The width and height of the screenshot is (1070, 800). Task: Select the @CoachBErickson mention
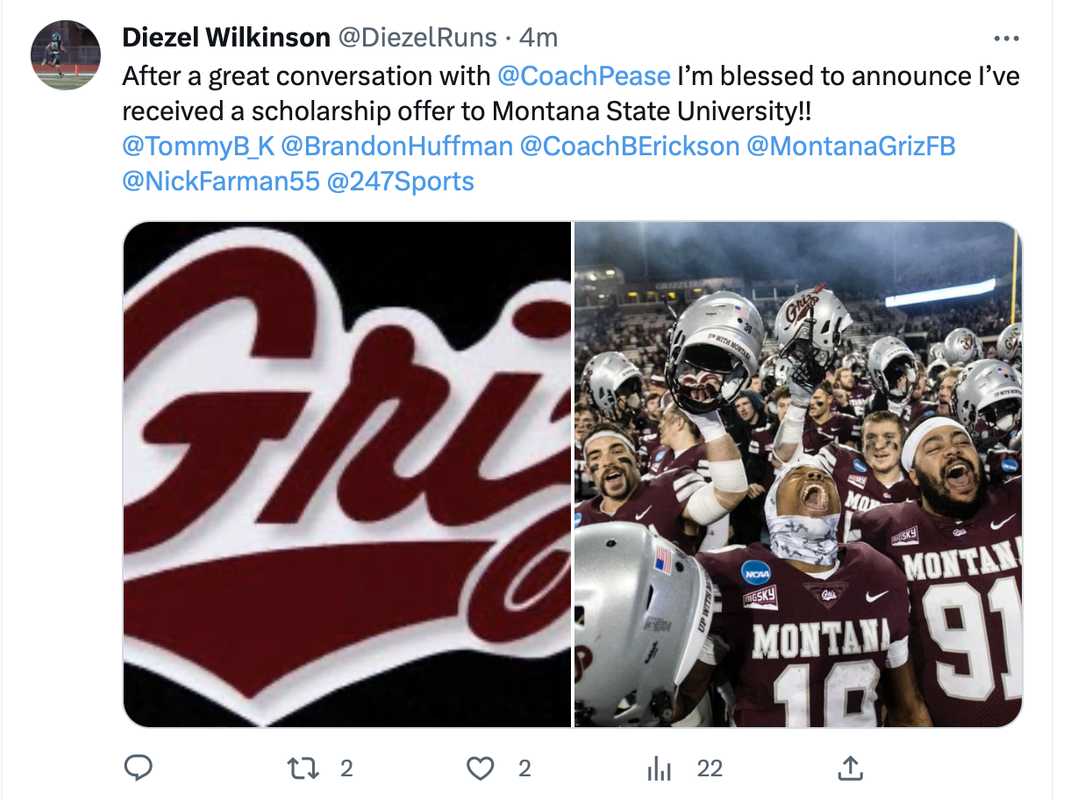629,146
